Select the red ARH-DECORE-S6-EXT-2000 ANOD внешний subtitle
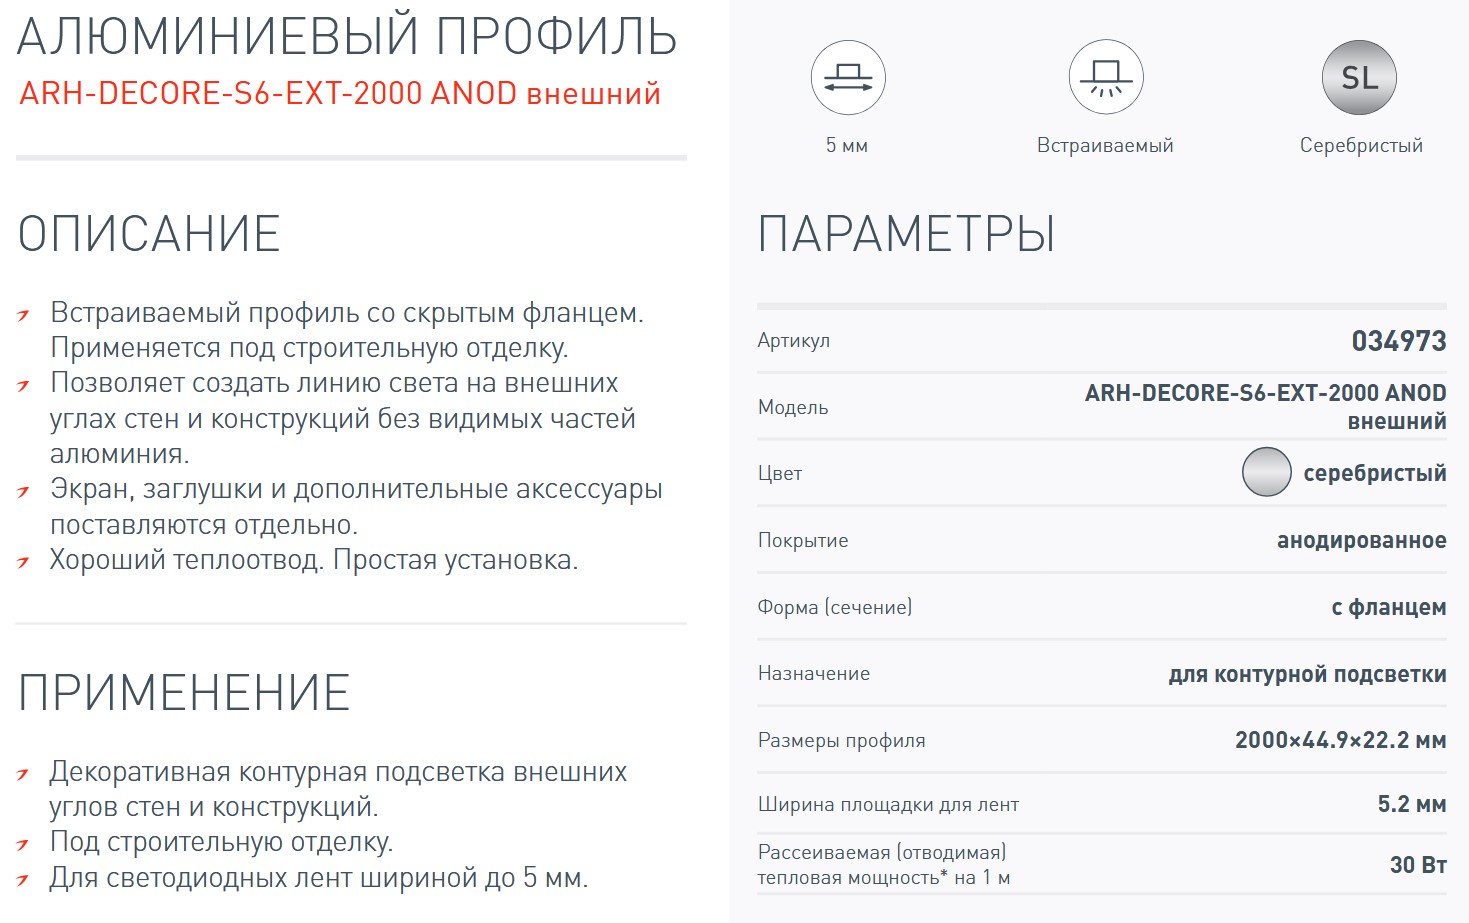Image resolution: width=1469 pixels, height=923 pixels. [x=340, y=94]
